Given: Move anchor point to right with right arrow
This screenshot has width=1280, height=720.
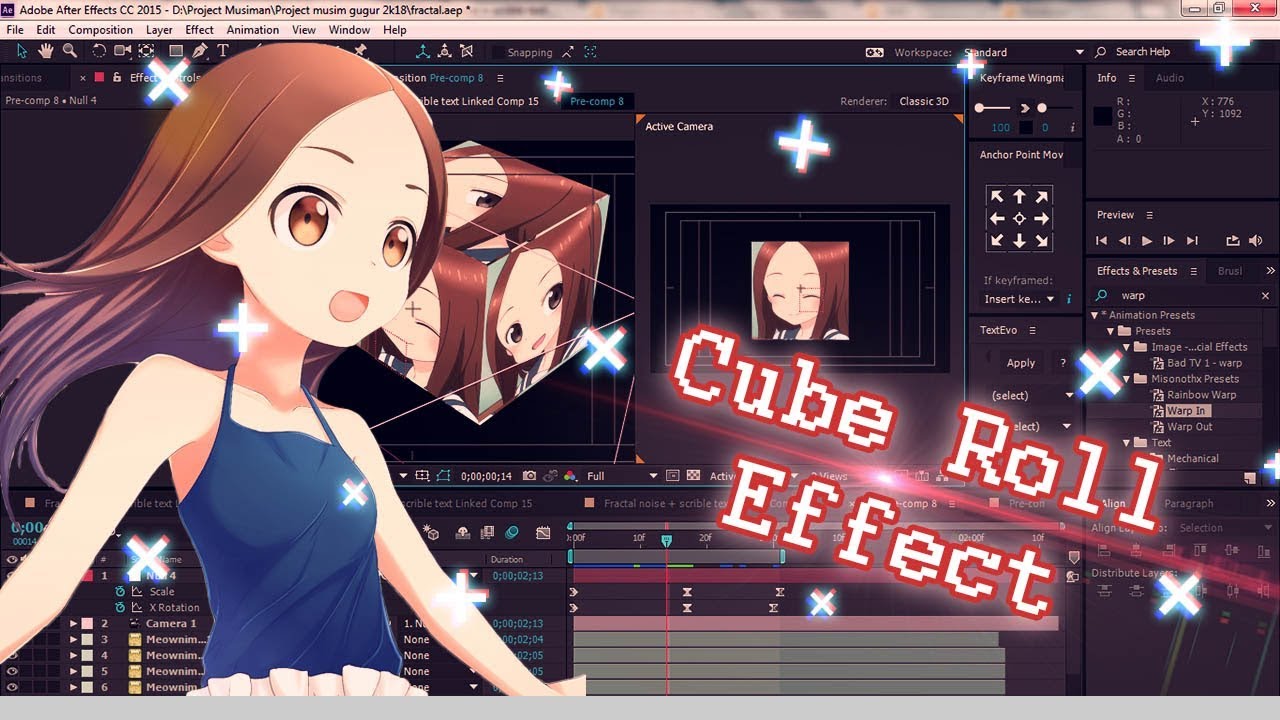Looking at the screenshot, I should pyautogui.click(x=1042, y=218).
